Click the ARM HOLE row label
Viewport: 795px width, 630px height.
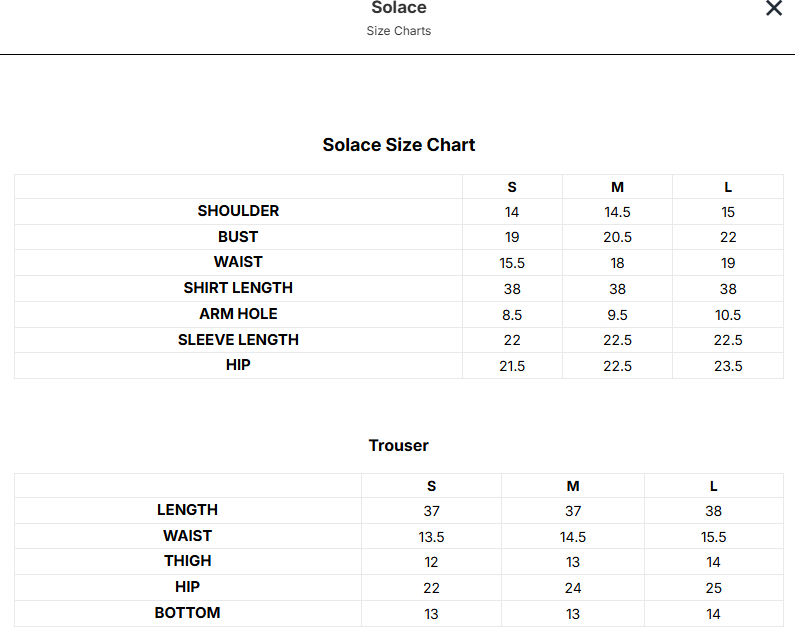[238, 314]
